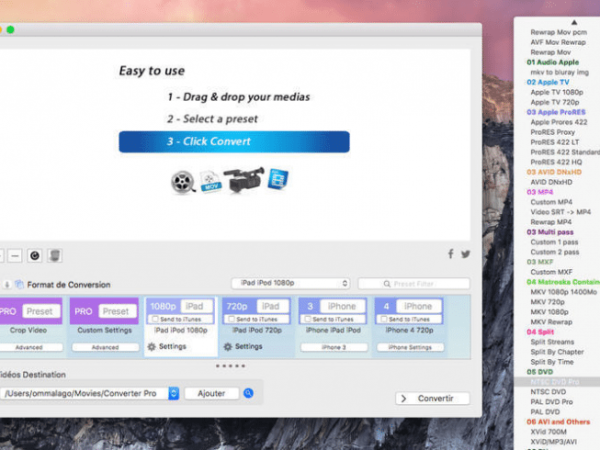Image resolution: width=600 pixels, height=450 pixels.
Task: Enable Send to iTunes for 720p iPad
Action: 231,319
